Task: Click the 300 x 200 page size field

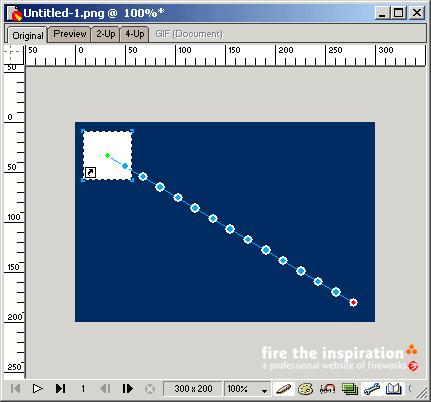Action: pos(193,389)
